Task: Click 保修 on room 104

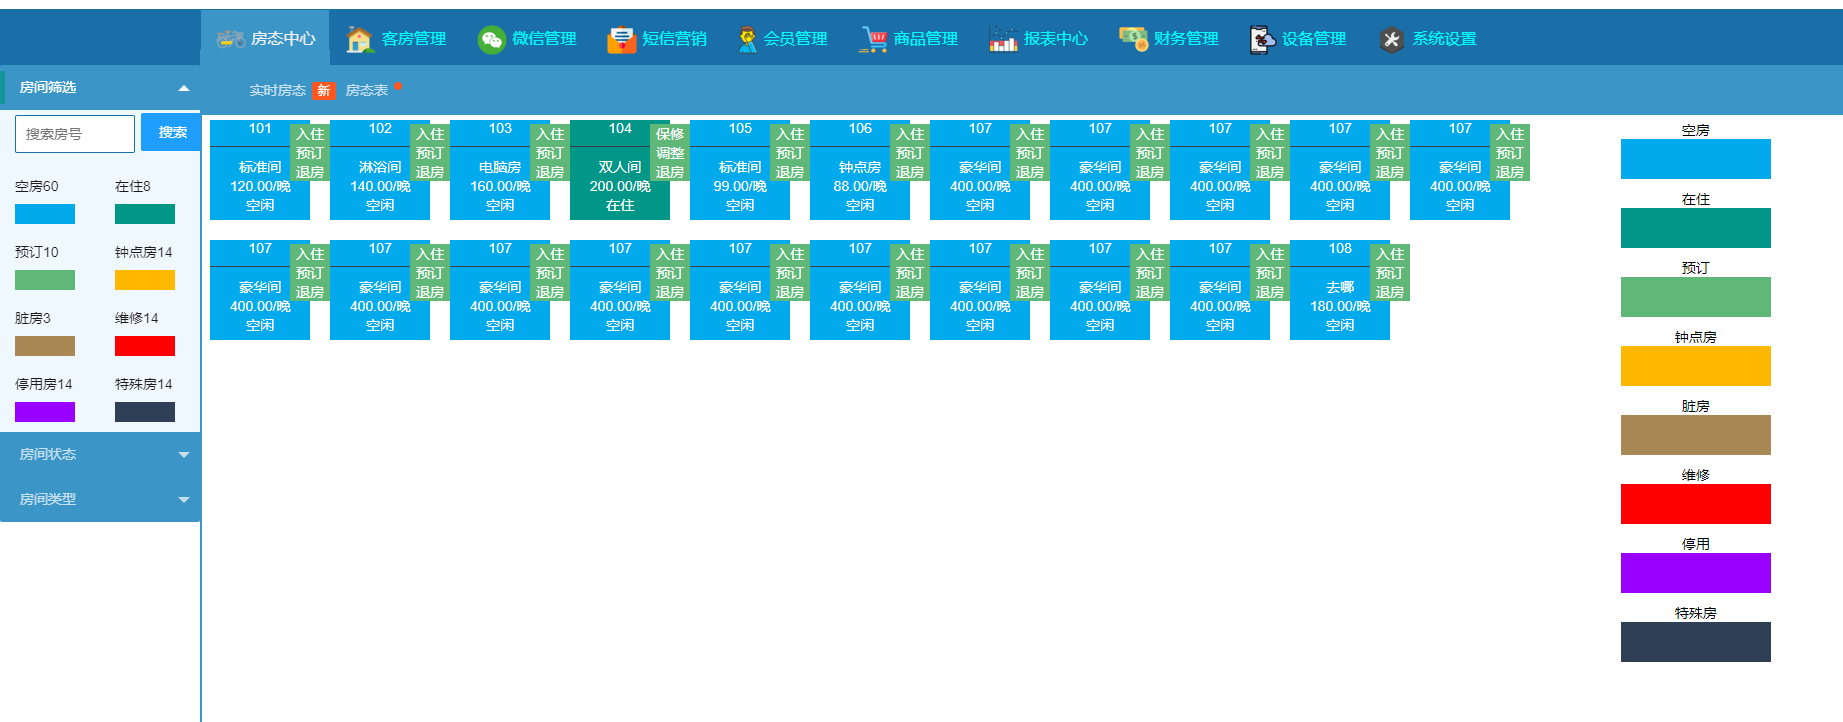Action: [670, 134]
